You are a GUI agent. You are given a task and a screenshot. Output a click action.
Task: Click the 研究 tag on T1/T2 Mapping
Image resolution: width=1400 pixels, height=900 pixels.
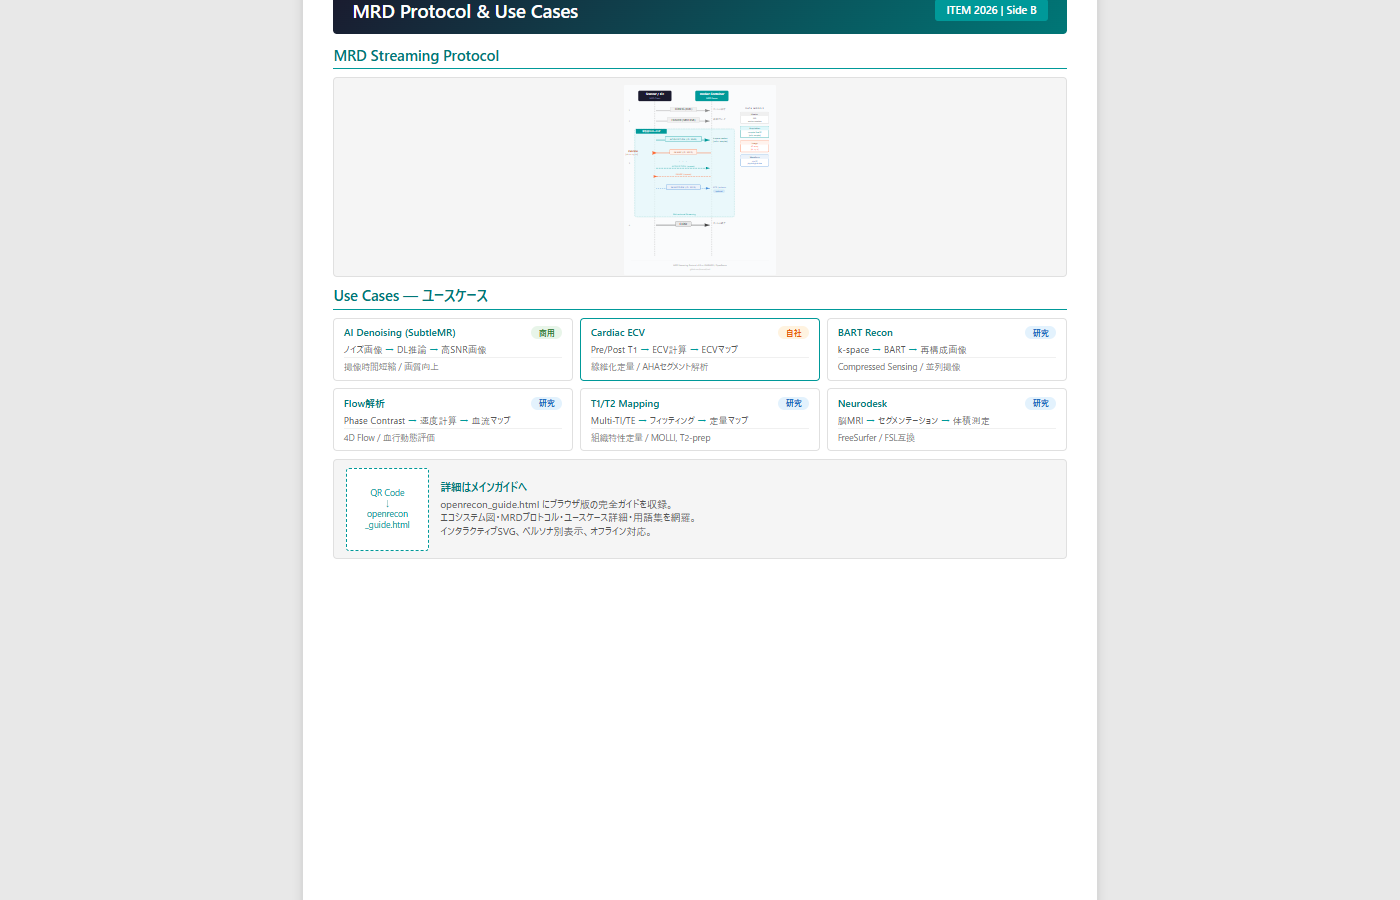(x=793, y=404)
